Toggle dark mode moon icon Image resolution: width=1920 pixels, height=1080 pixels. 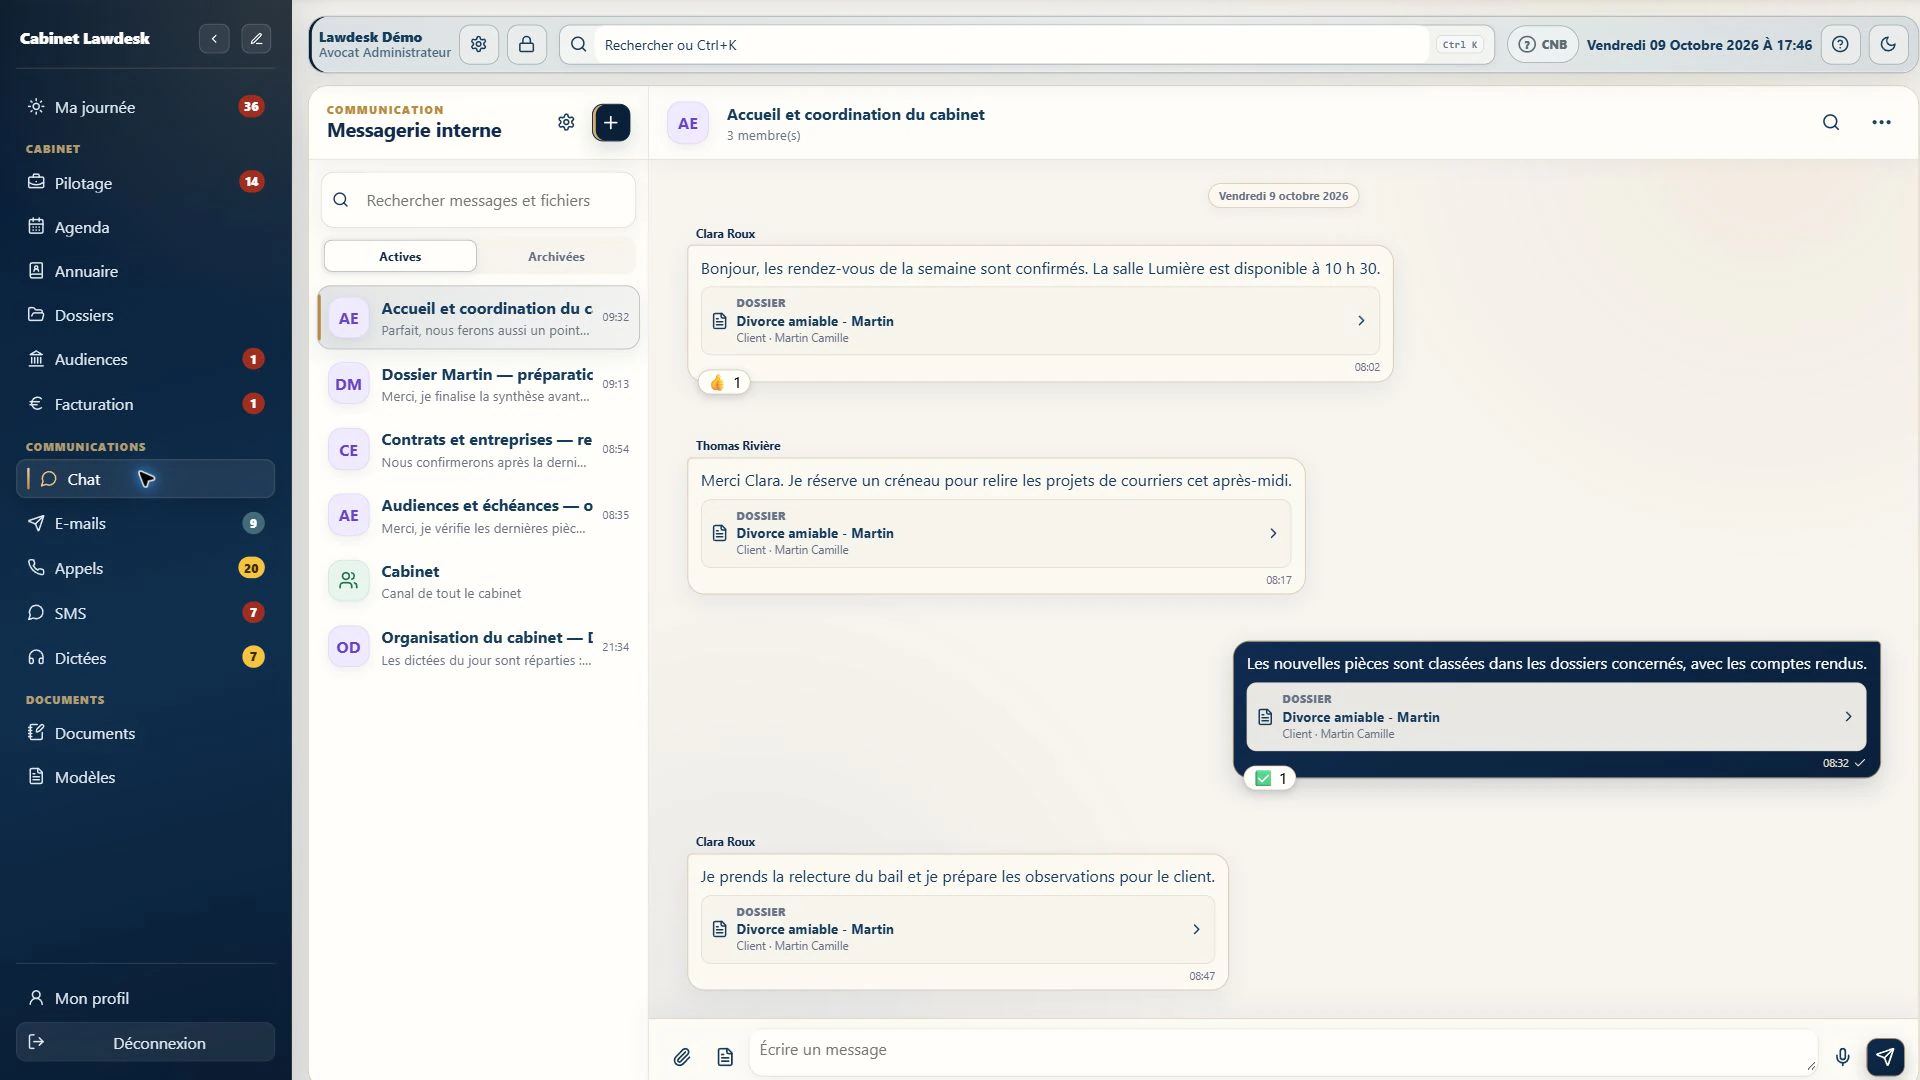[1888, 45]
